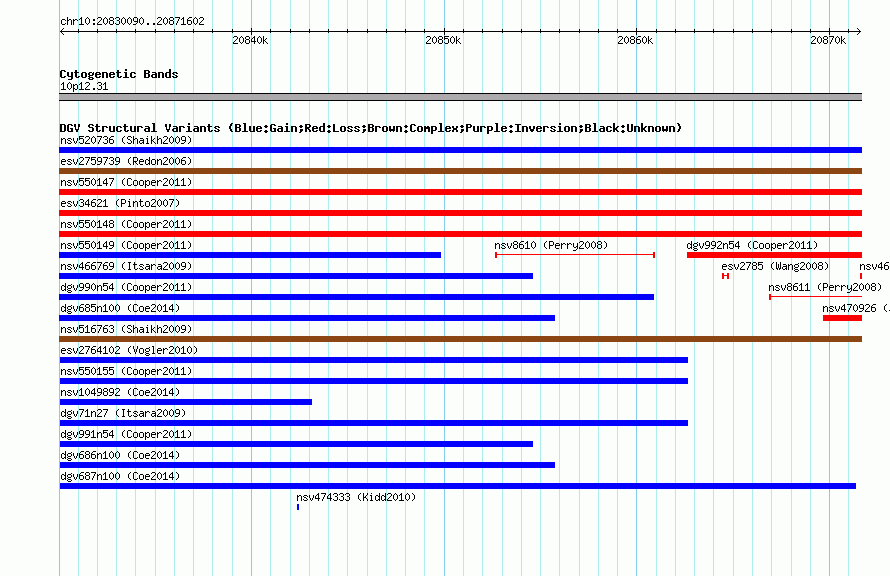This screenshot has width=890, height=576.
Task: Click the 20850k ruler tick label
Action: [x=443, y=40]
